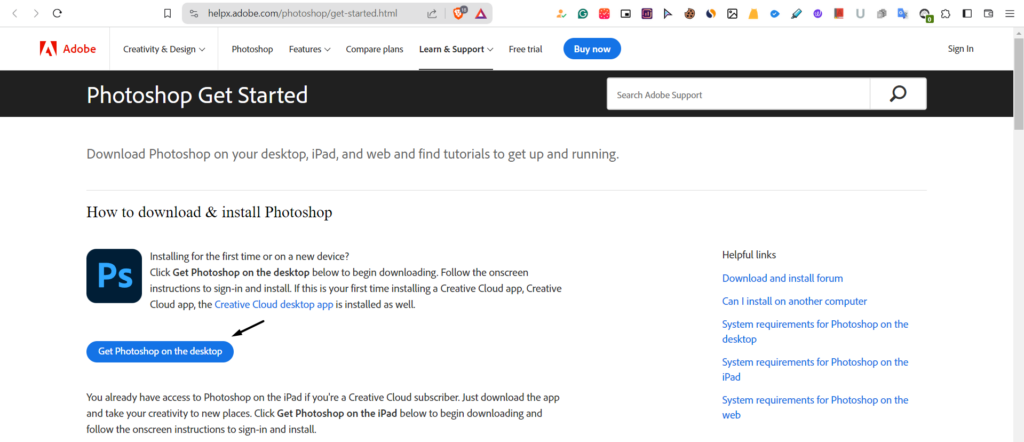This screenshot has width=1024, height=442.
Task: Open the Download and install forum link
Action: click(x=782, y=278)
